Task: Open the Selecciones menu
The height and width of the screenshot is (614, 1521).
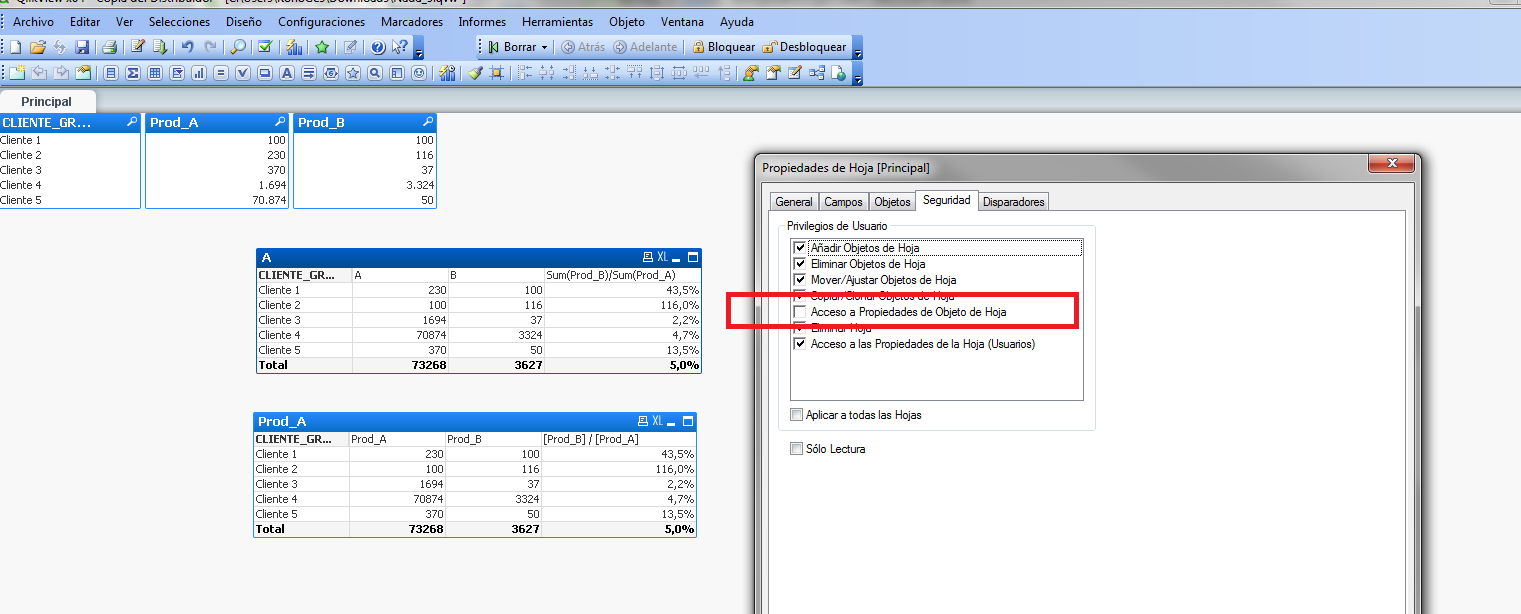Action: pyautogui.click(x=179, y=21)
